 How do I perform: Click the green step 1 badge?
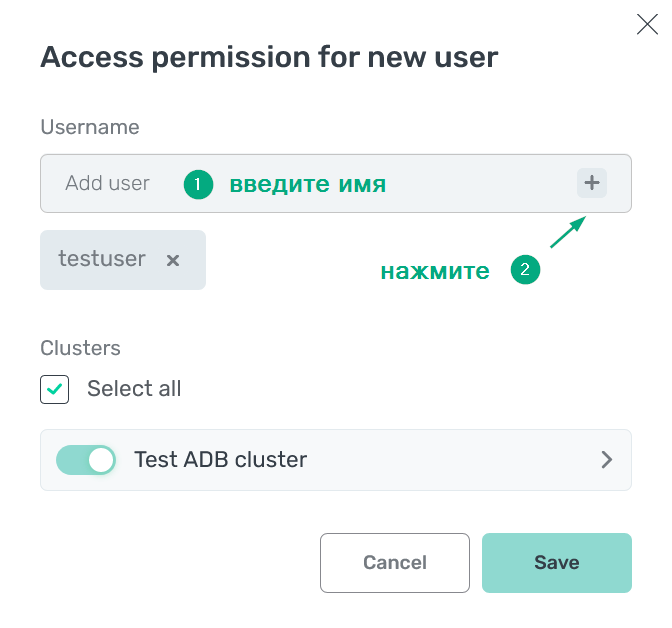point(198,184)
